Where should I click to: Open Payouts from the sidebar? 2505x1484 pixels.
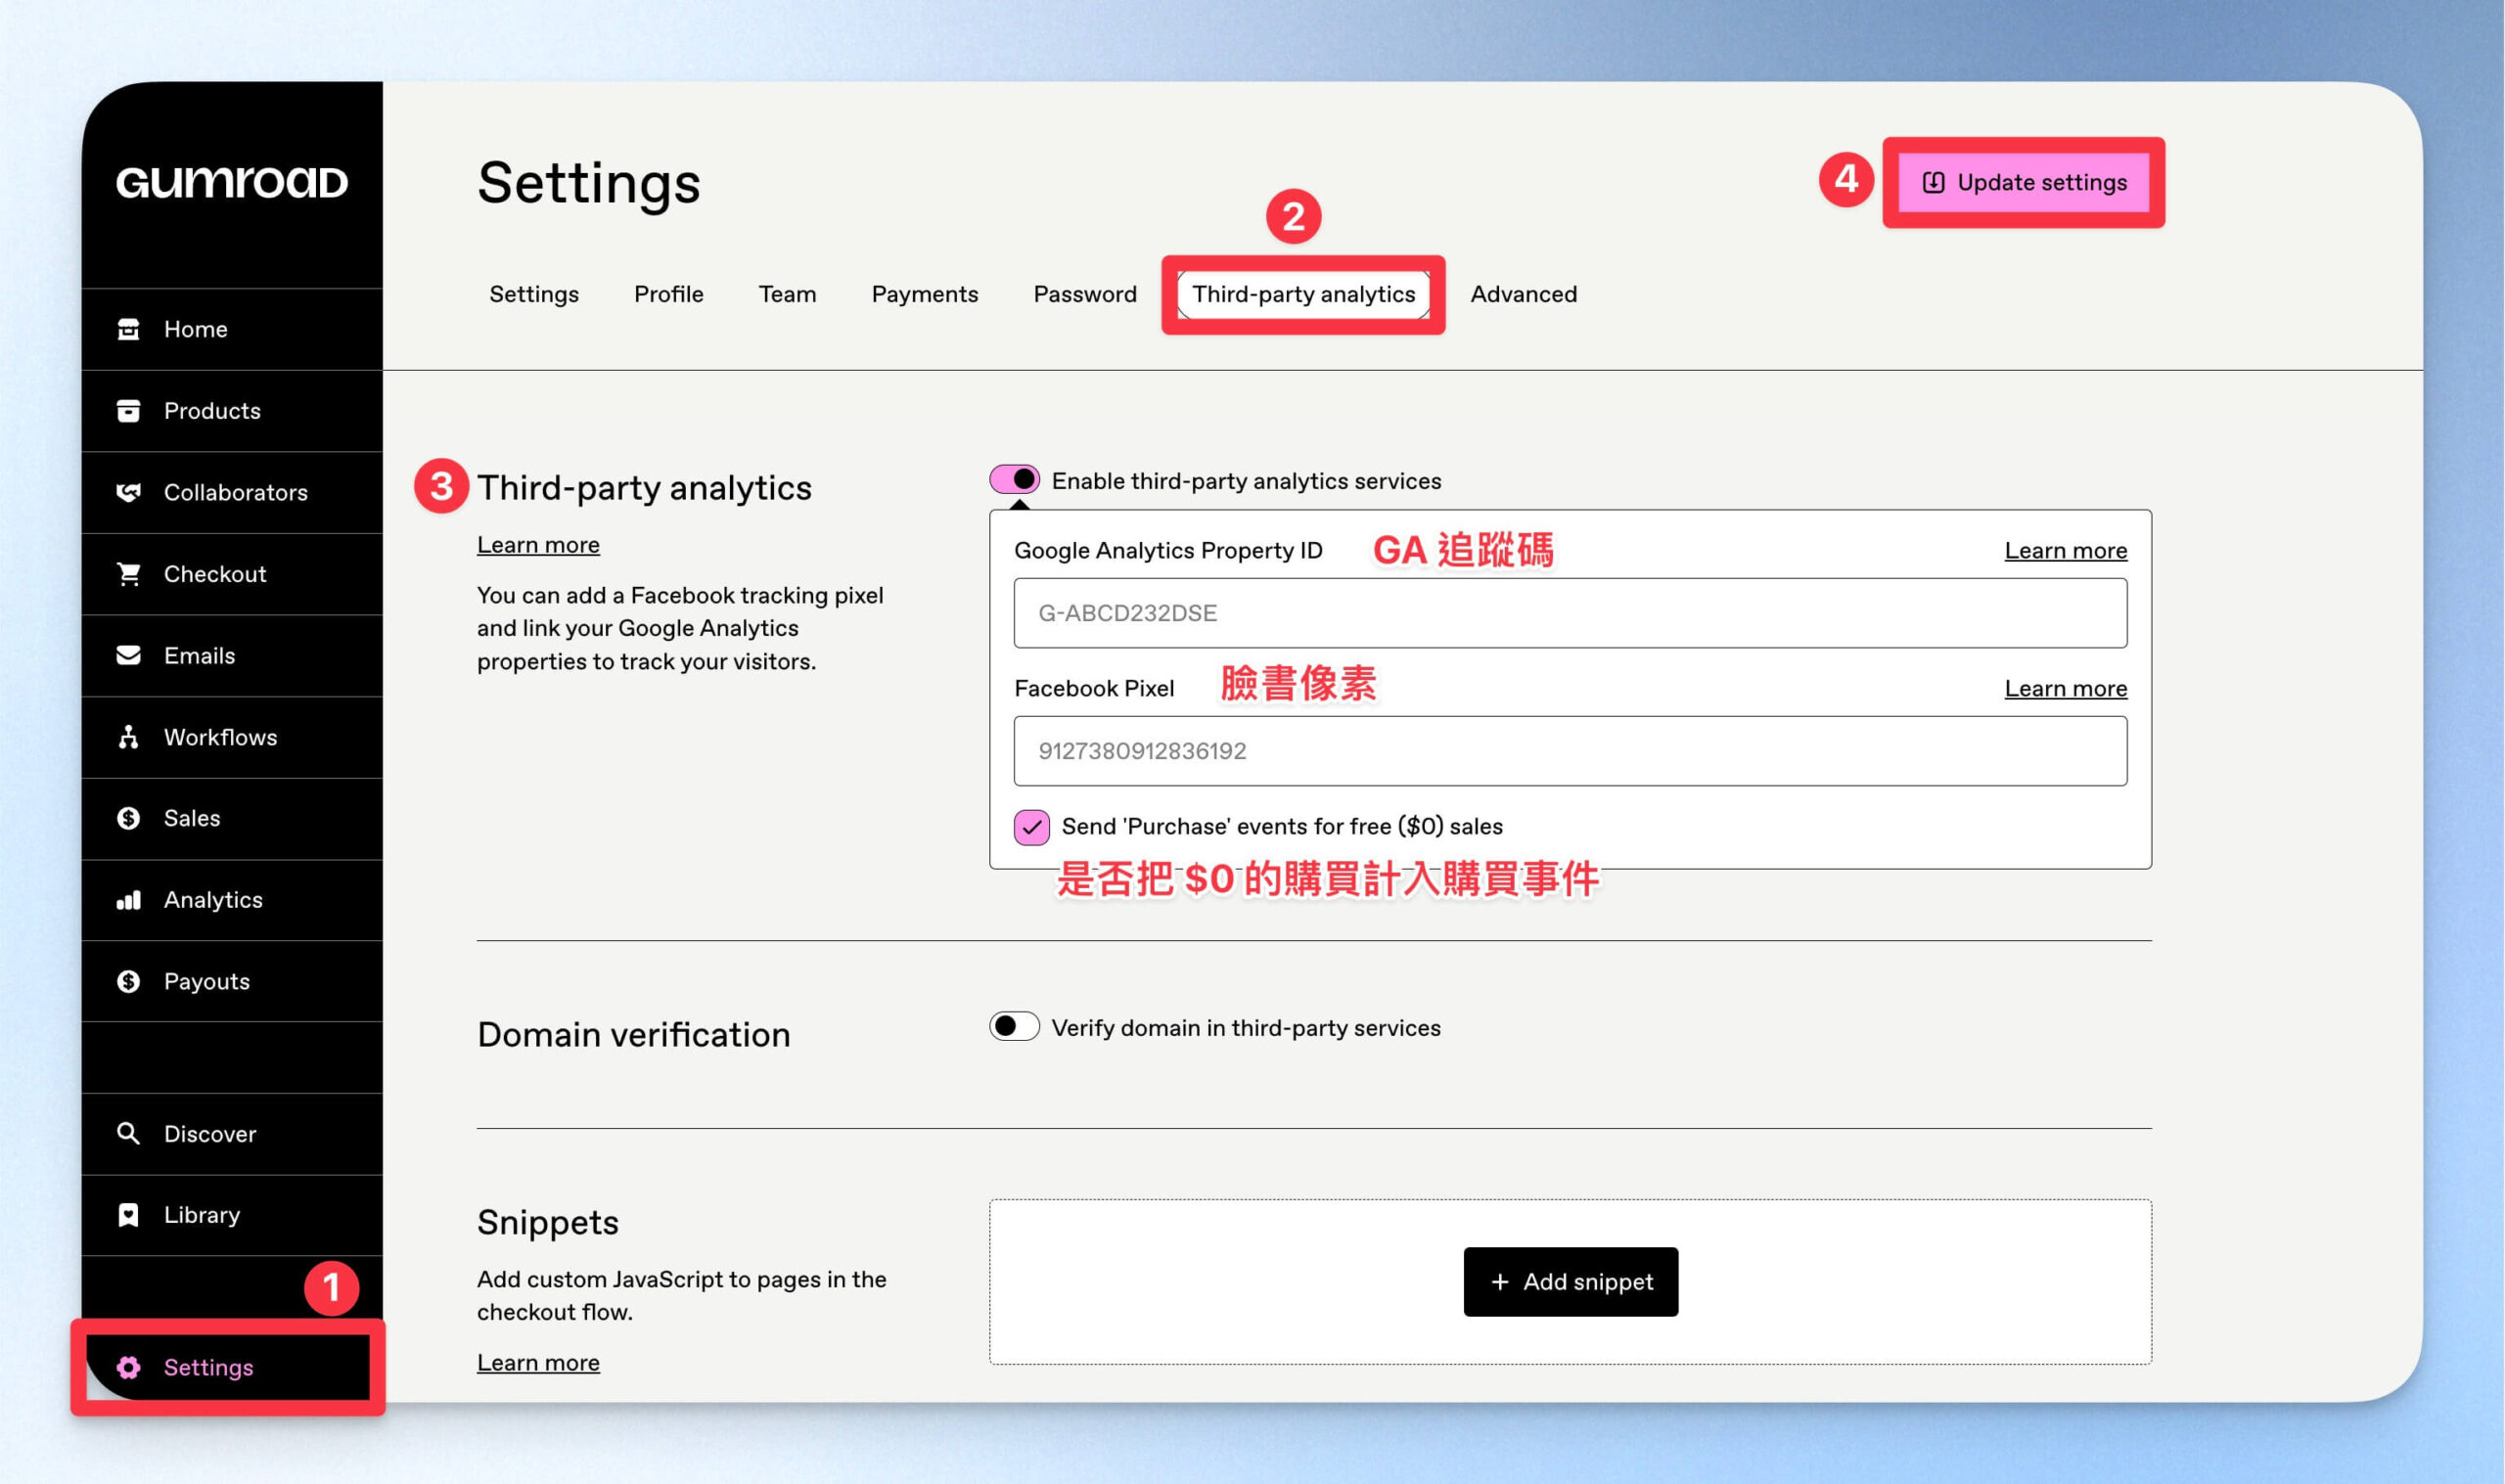click(232, 981)
